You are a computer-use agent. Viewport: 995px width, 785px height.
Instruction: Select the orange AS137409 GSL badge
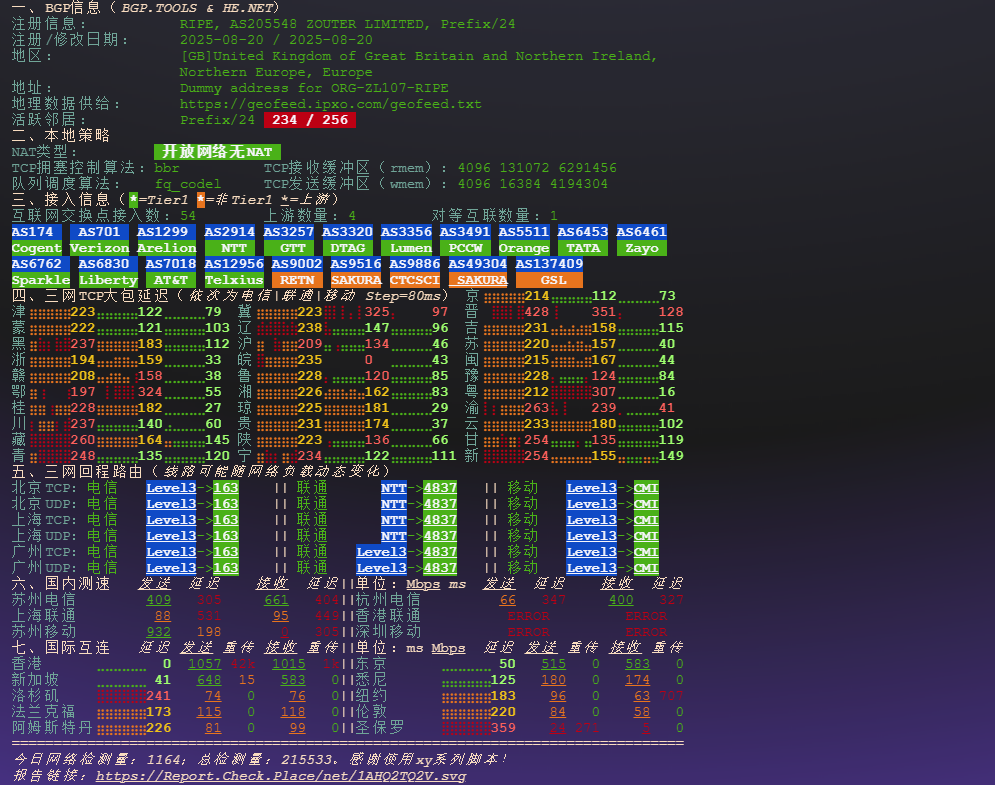click(x=548, y=272)
